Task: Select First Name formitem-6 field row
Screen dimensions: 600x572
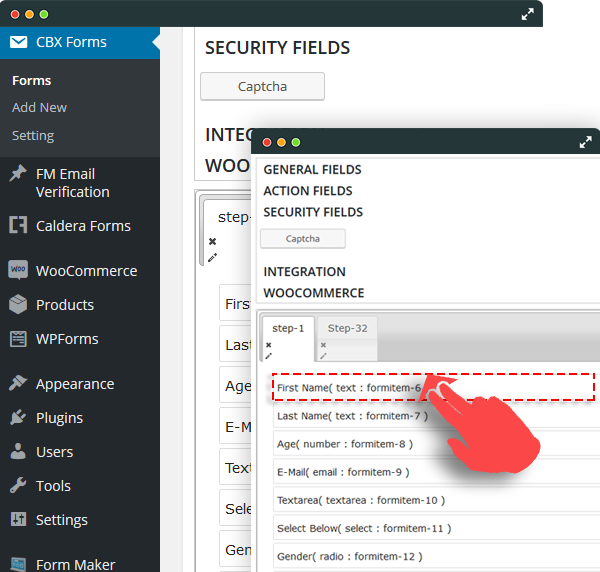Action: pos(433,387)
